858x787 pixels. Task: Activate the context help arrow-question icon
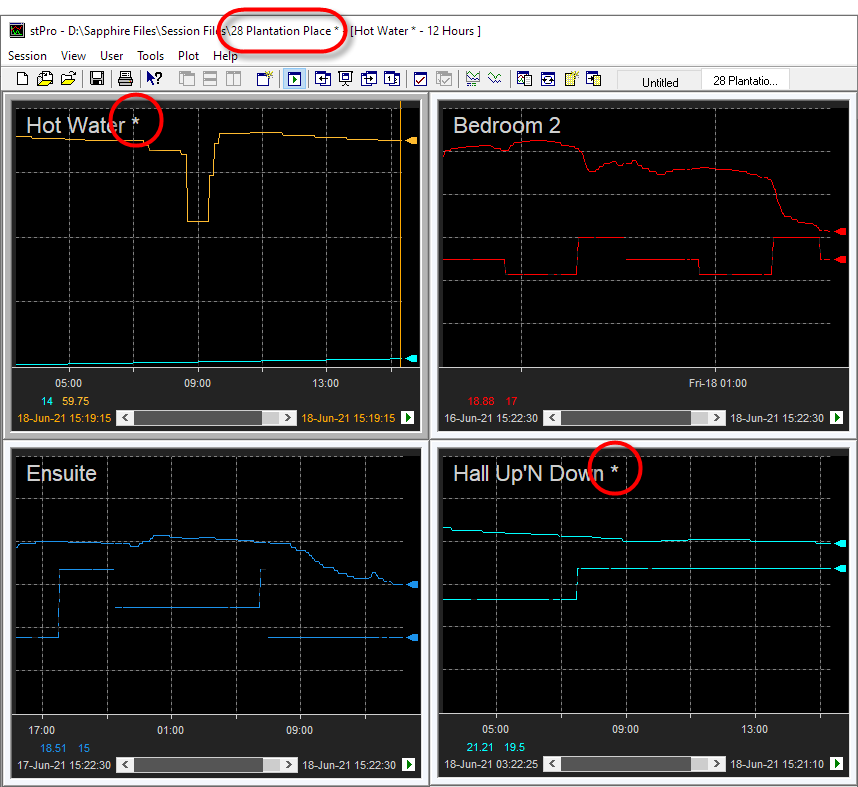(154, 79)
